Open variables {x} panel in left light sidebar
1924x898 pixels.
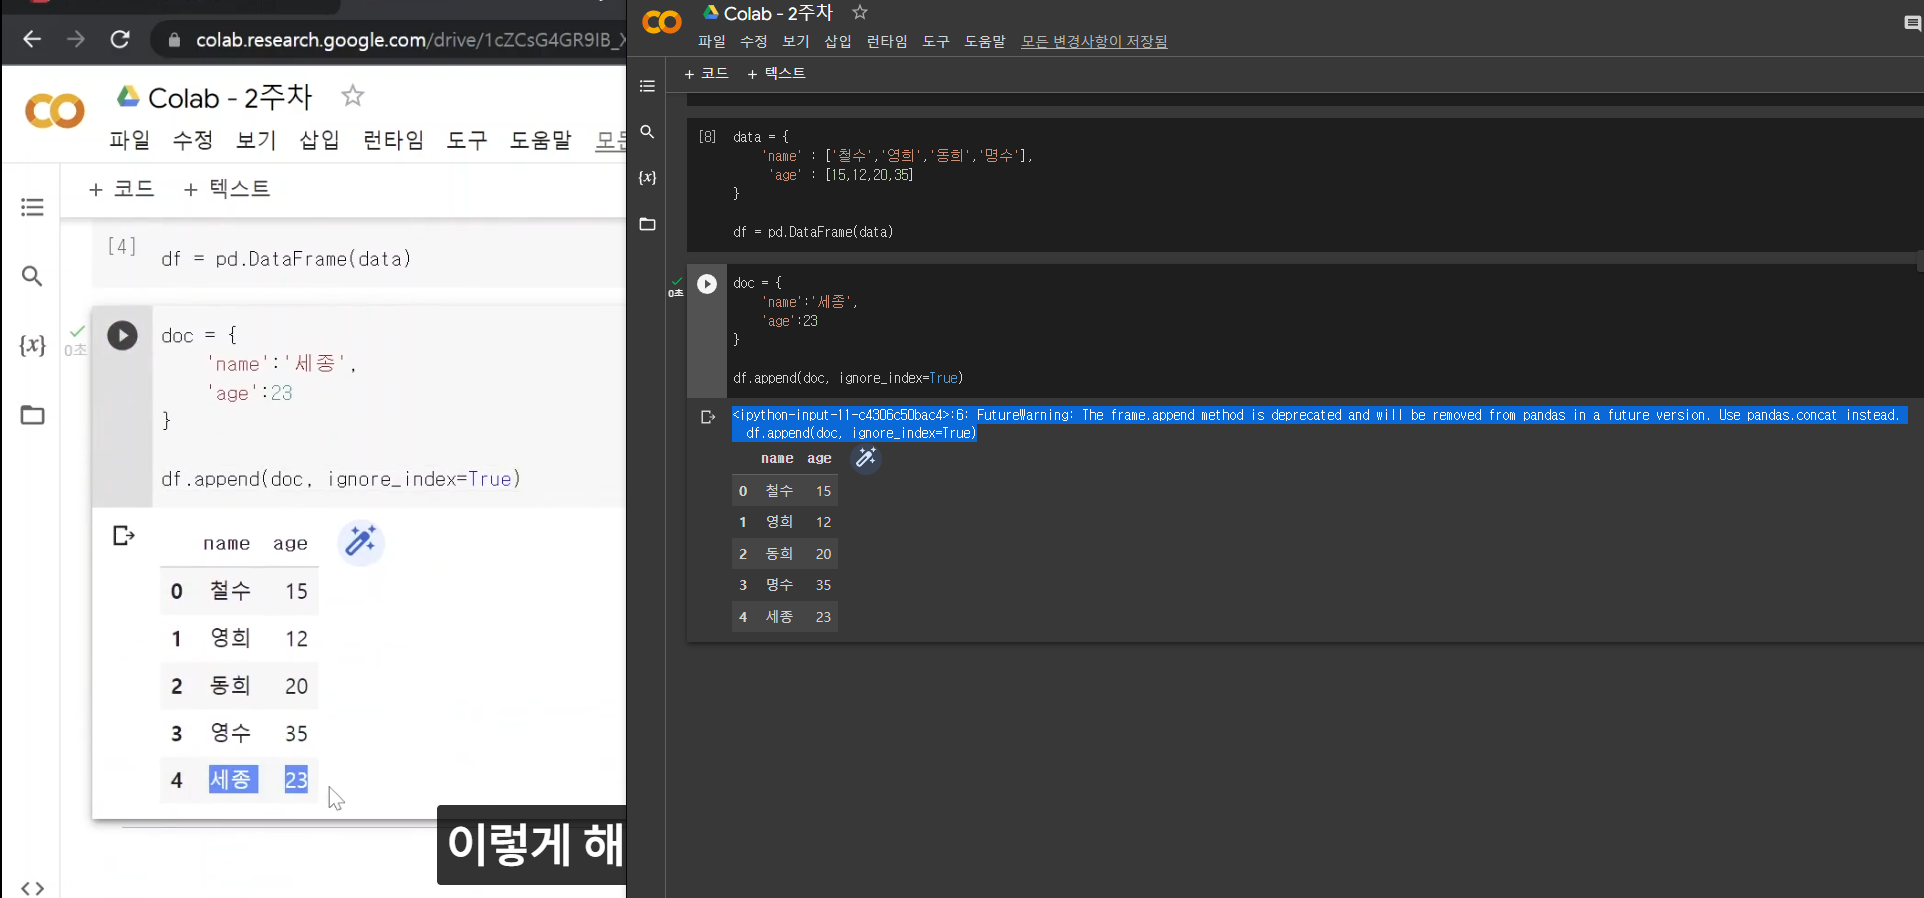32,345
